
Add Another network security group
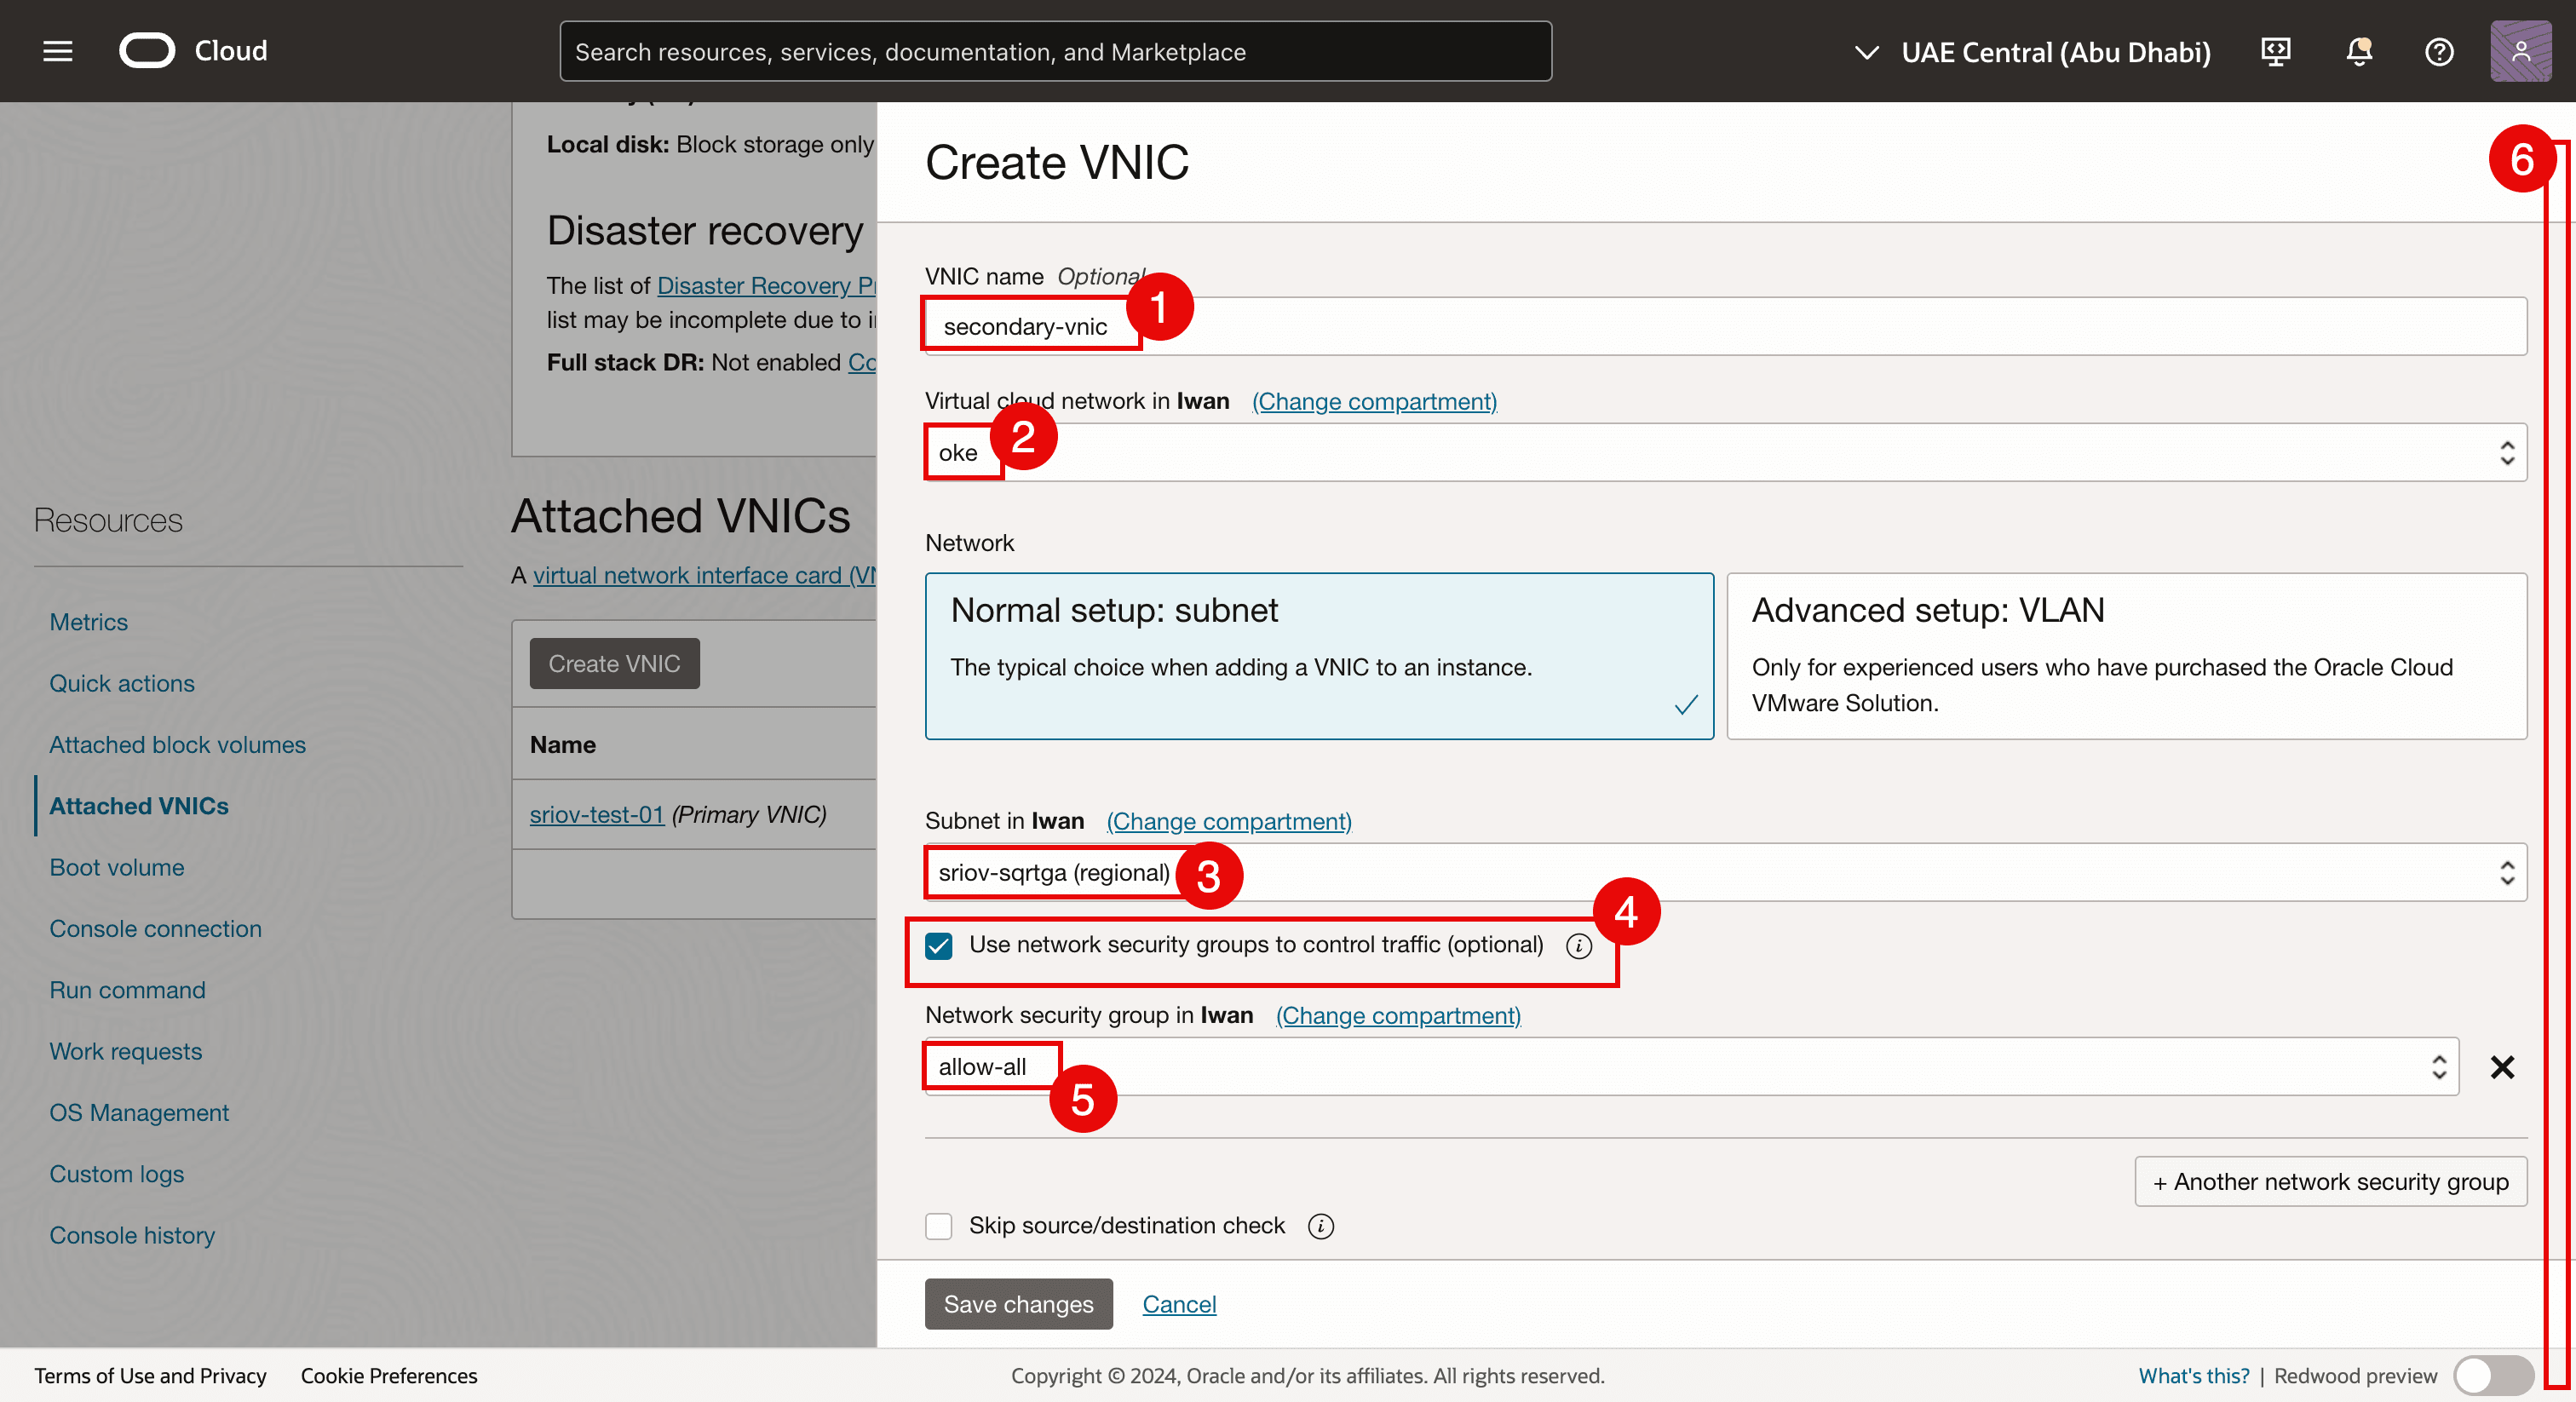pyautogui.click(x=2330, y=1182)
